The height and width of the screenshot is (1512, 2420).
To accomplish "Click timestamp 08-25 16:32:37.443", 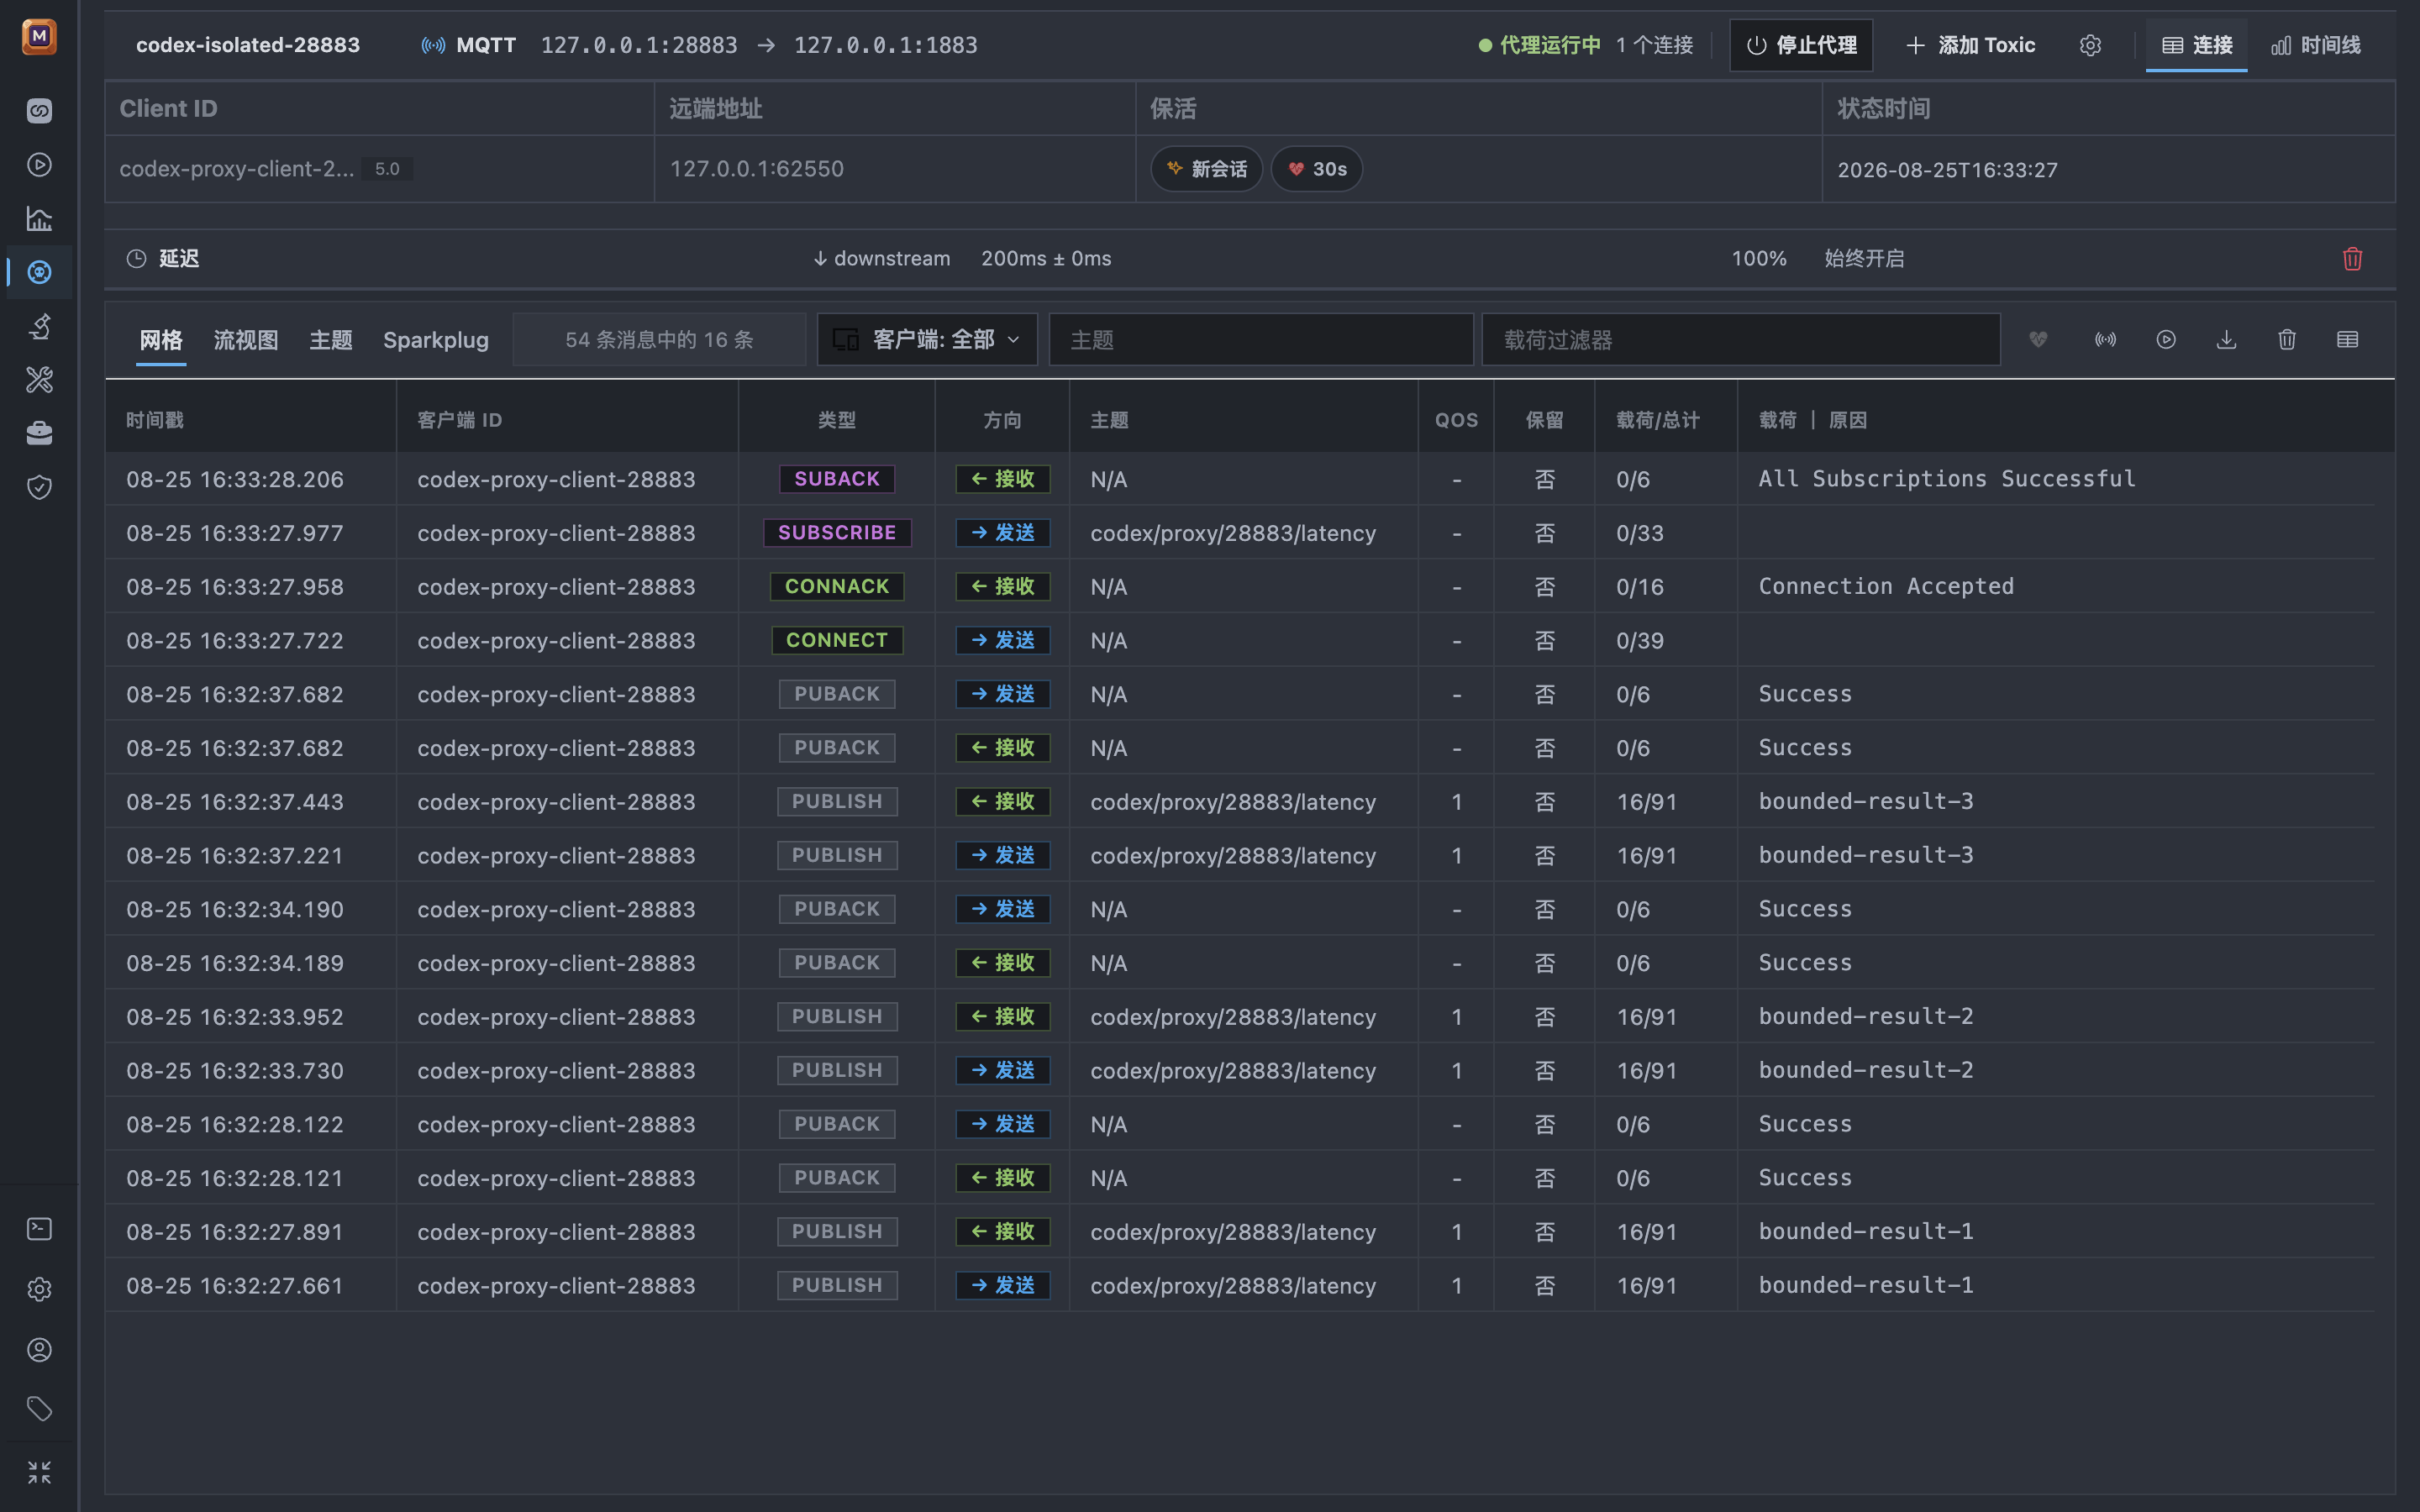I will pyautogui.click(x=235, y=802).
